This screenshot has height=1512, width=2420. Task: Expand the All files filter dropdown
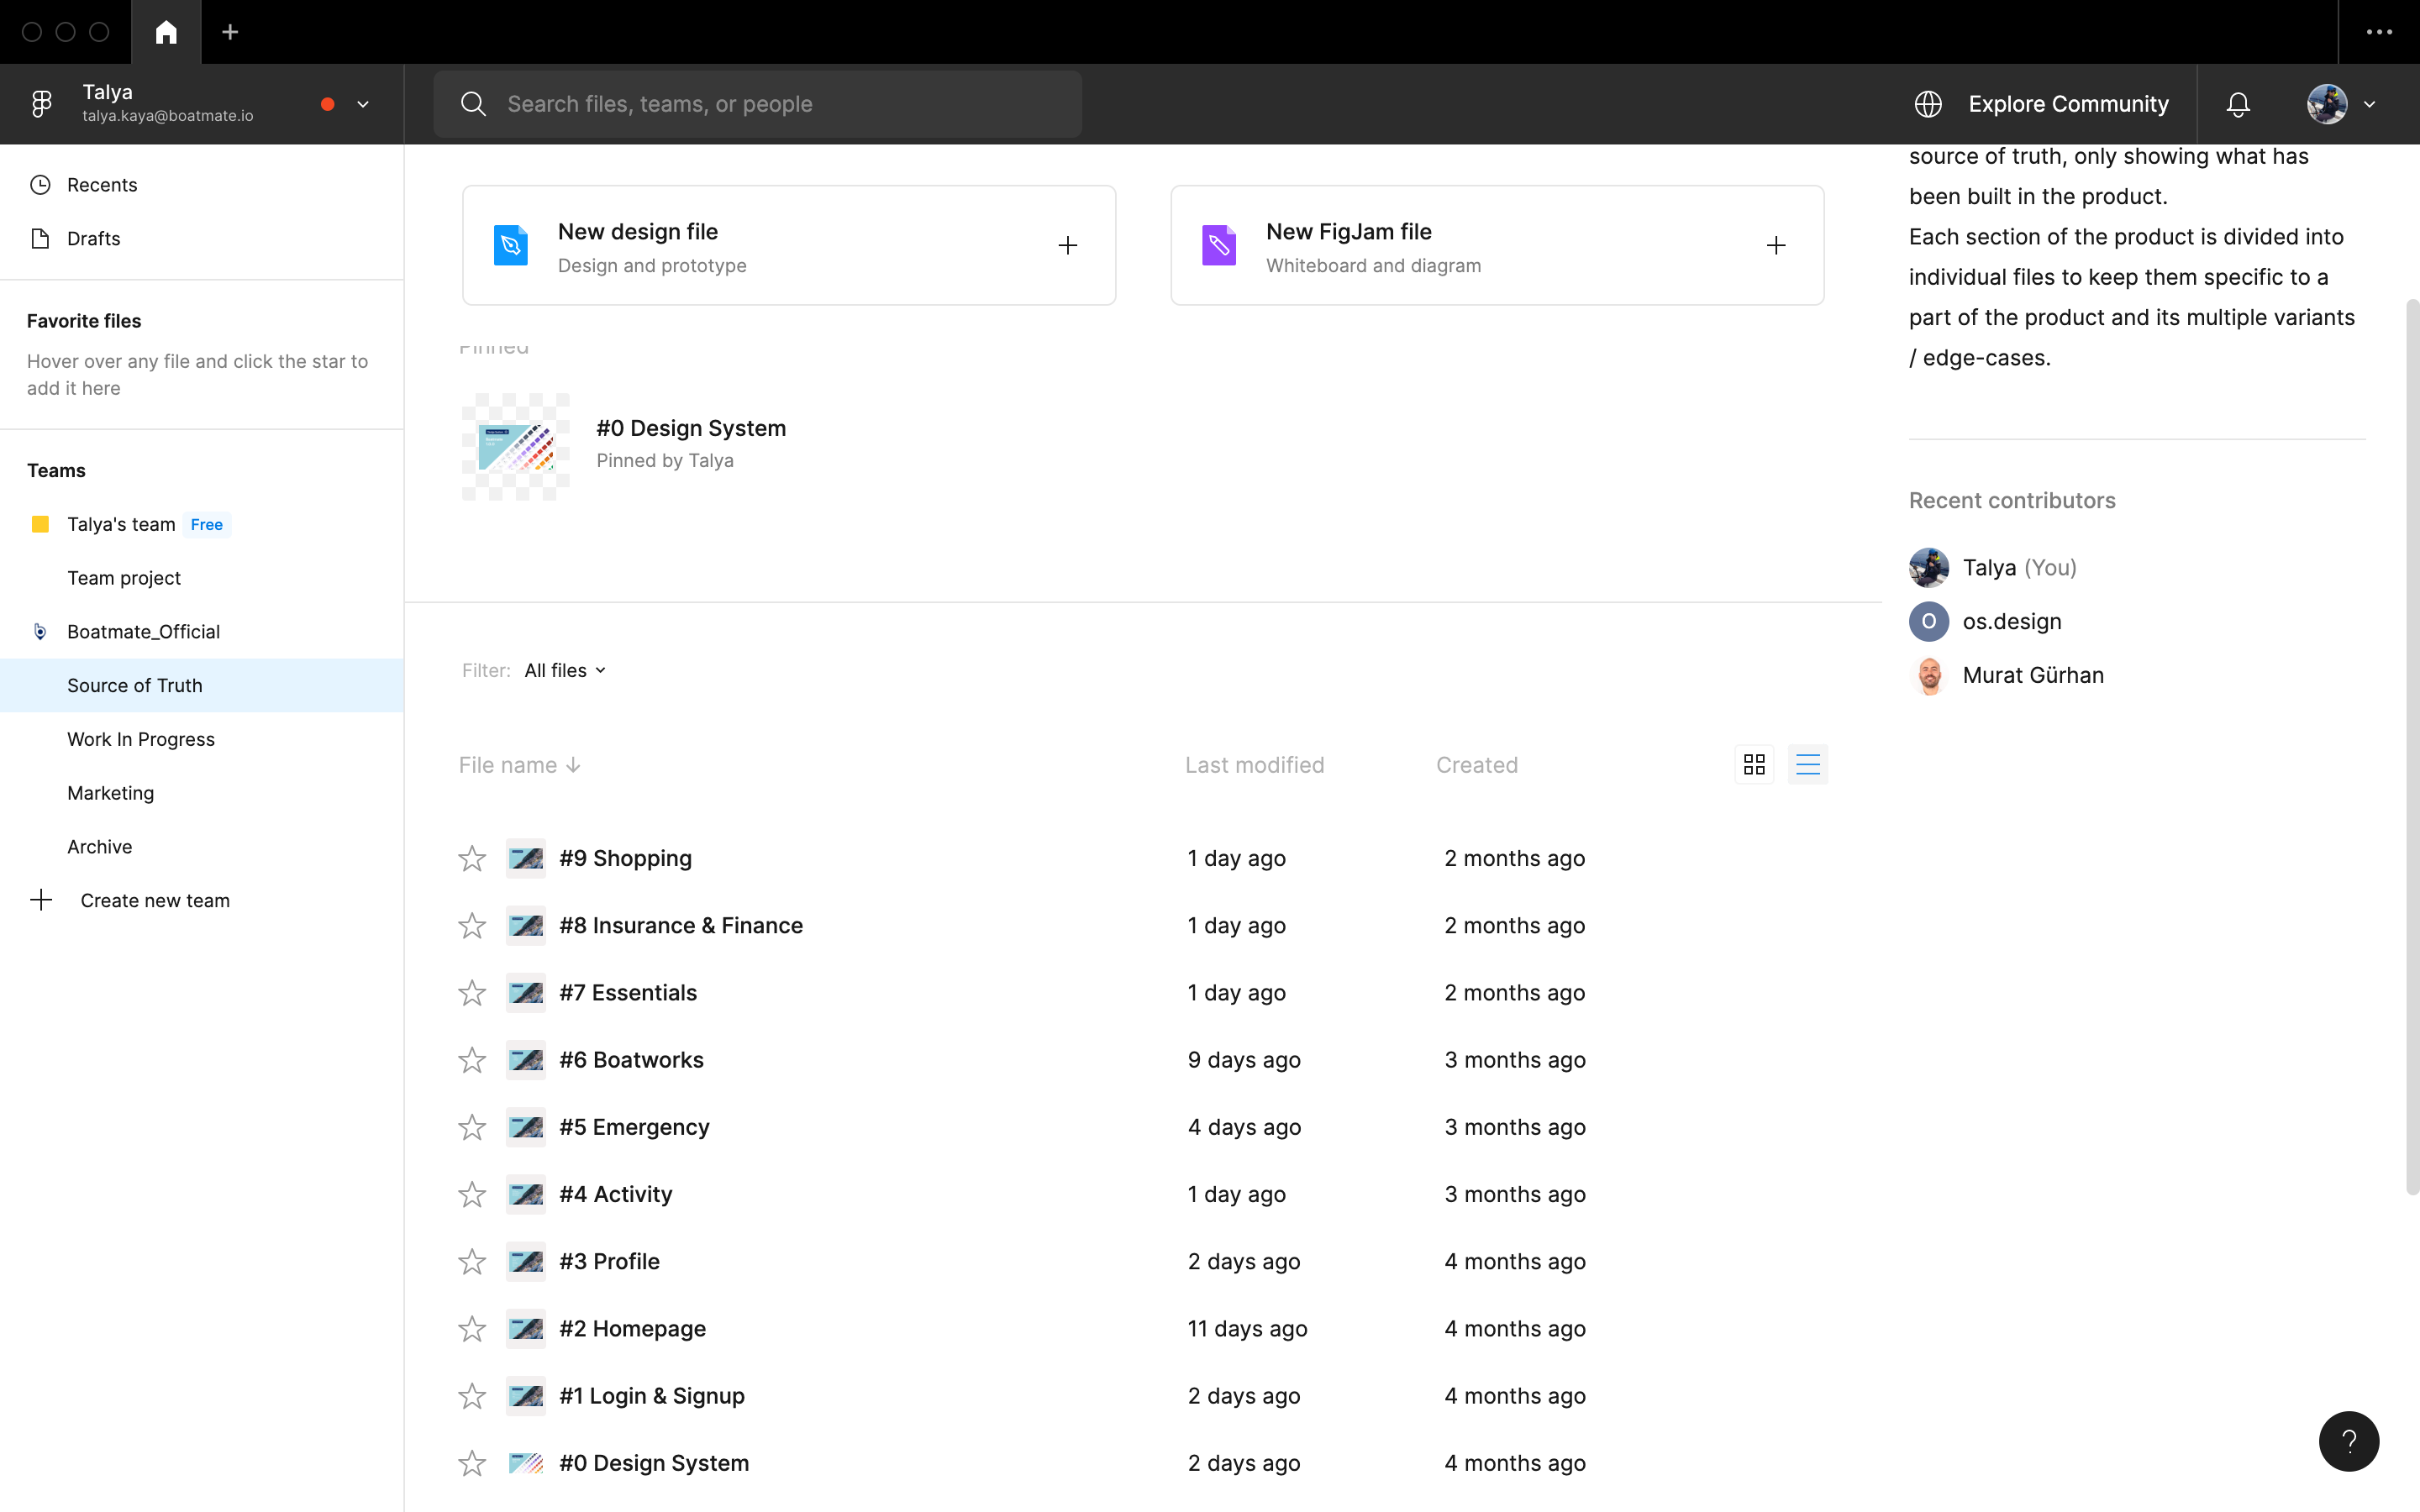click(565, 671)
